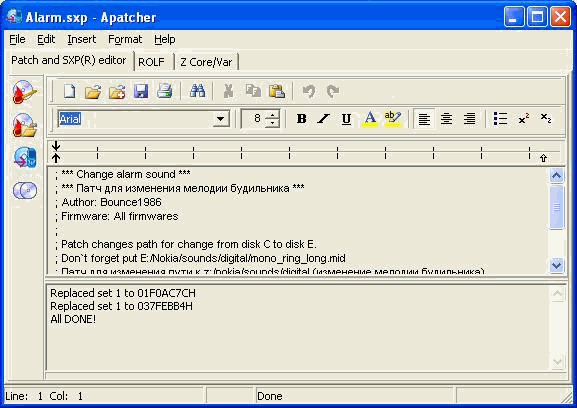Image resolution: width=577 pixels, height=408 pixels.
Task: Toggle Underline formatting
Action: 346,119
